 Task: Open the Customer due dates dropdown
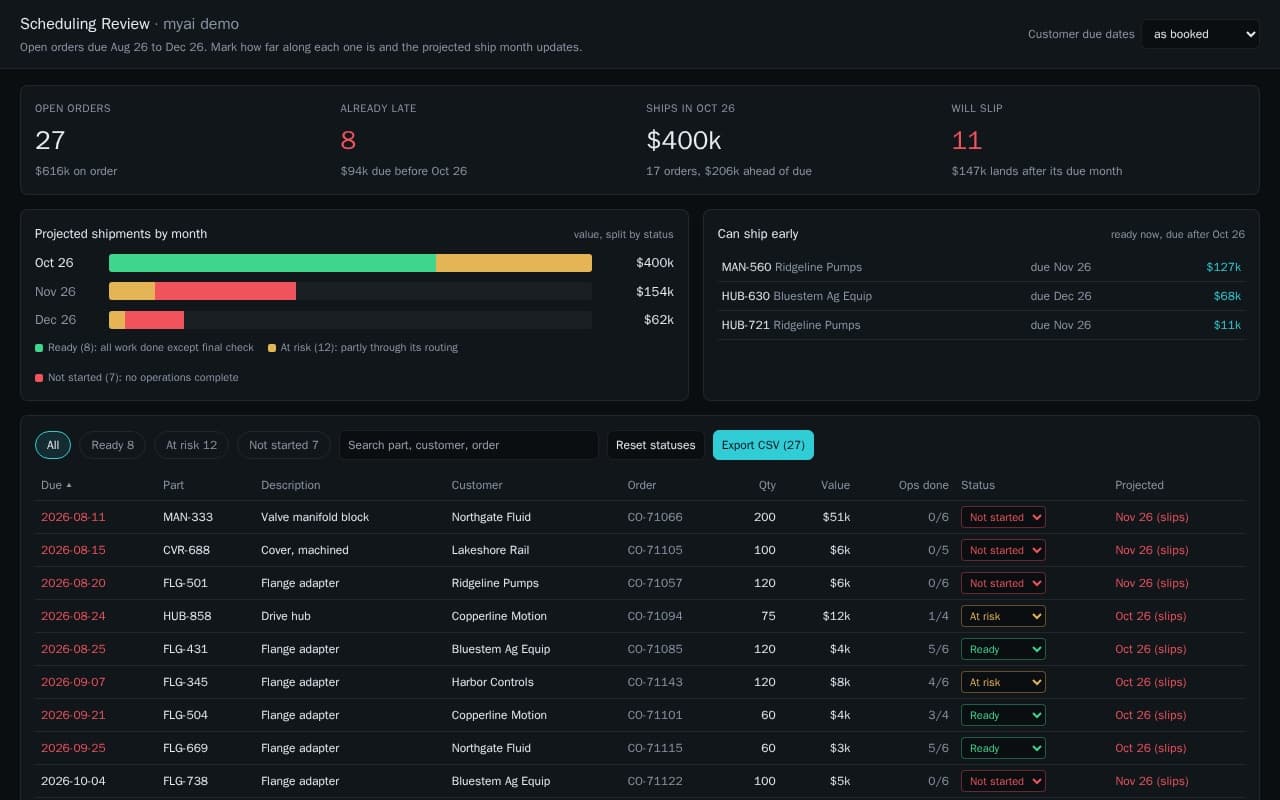(1200, 34)
